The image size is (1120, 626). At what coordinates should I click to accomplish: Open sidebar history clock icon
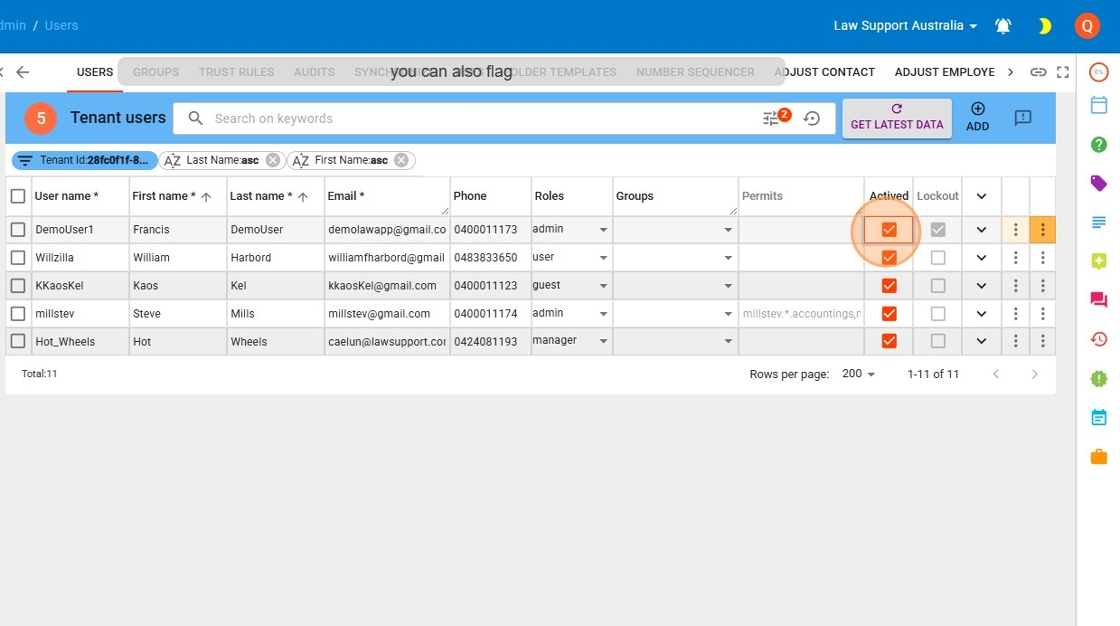coord(1099,339)
